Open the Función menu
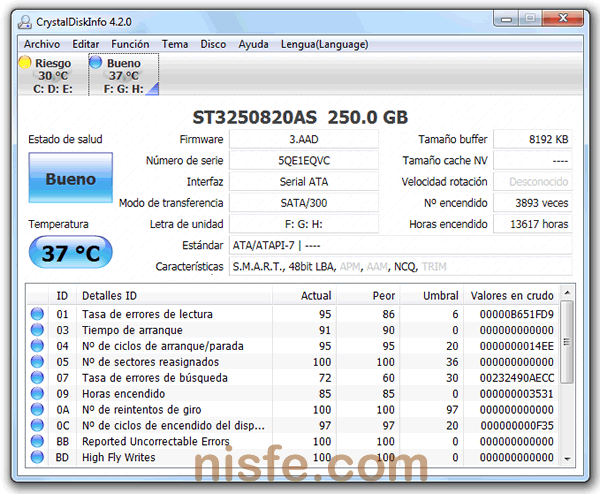 click(x=130, y=44)
